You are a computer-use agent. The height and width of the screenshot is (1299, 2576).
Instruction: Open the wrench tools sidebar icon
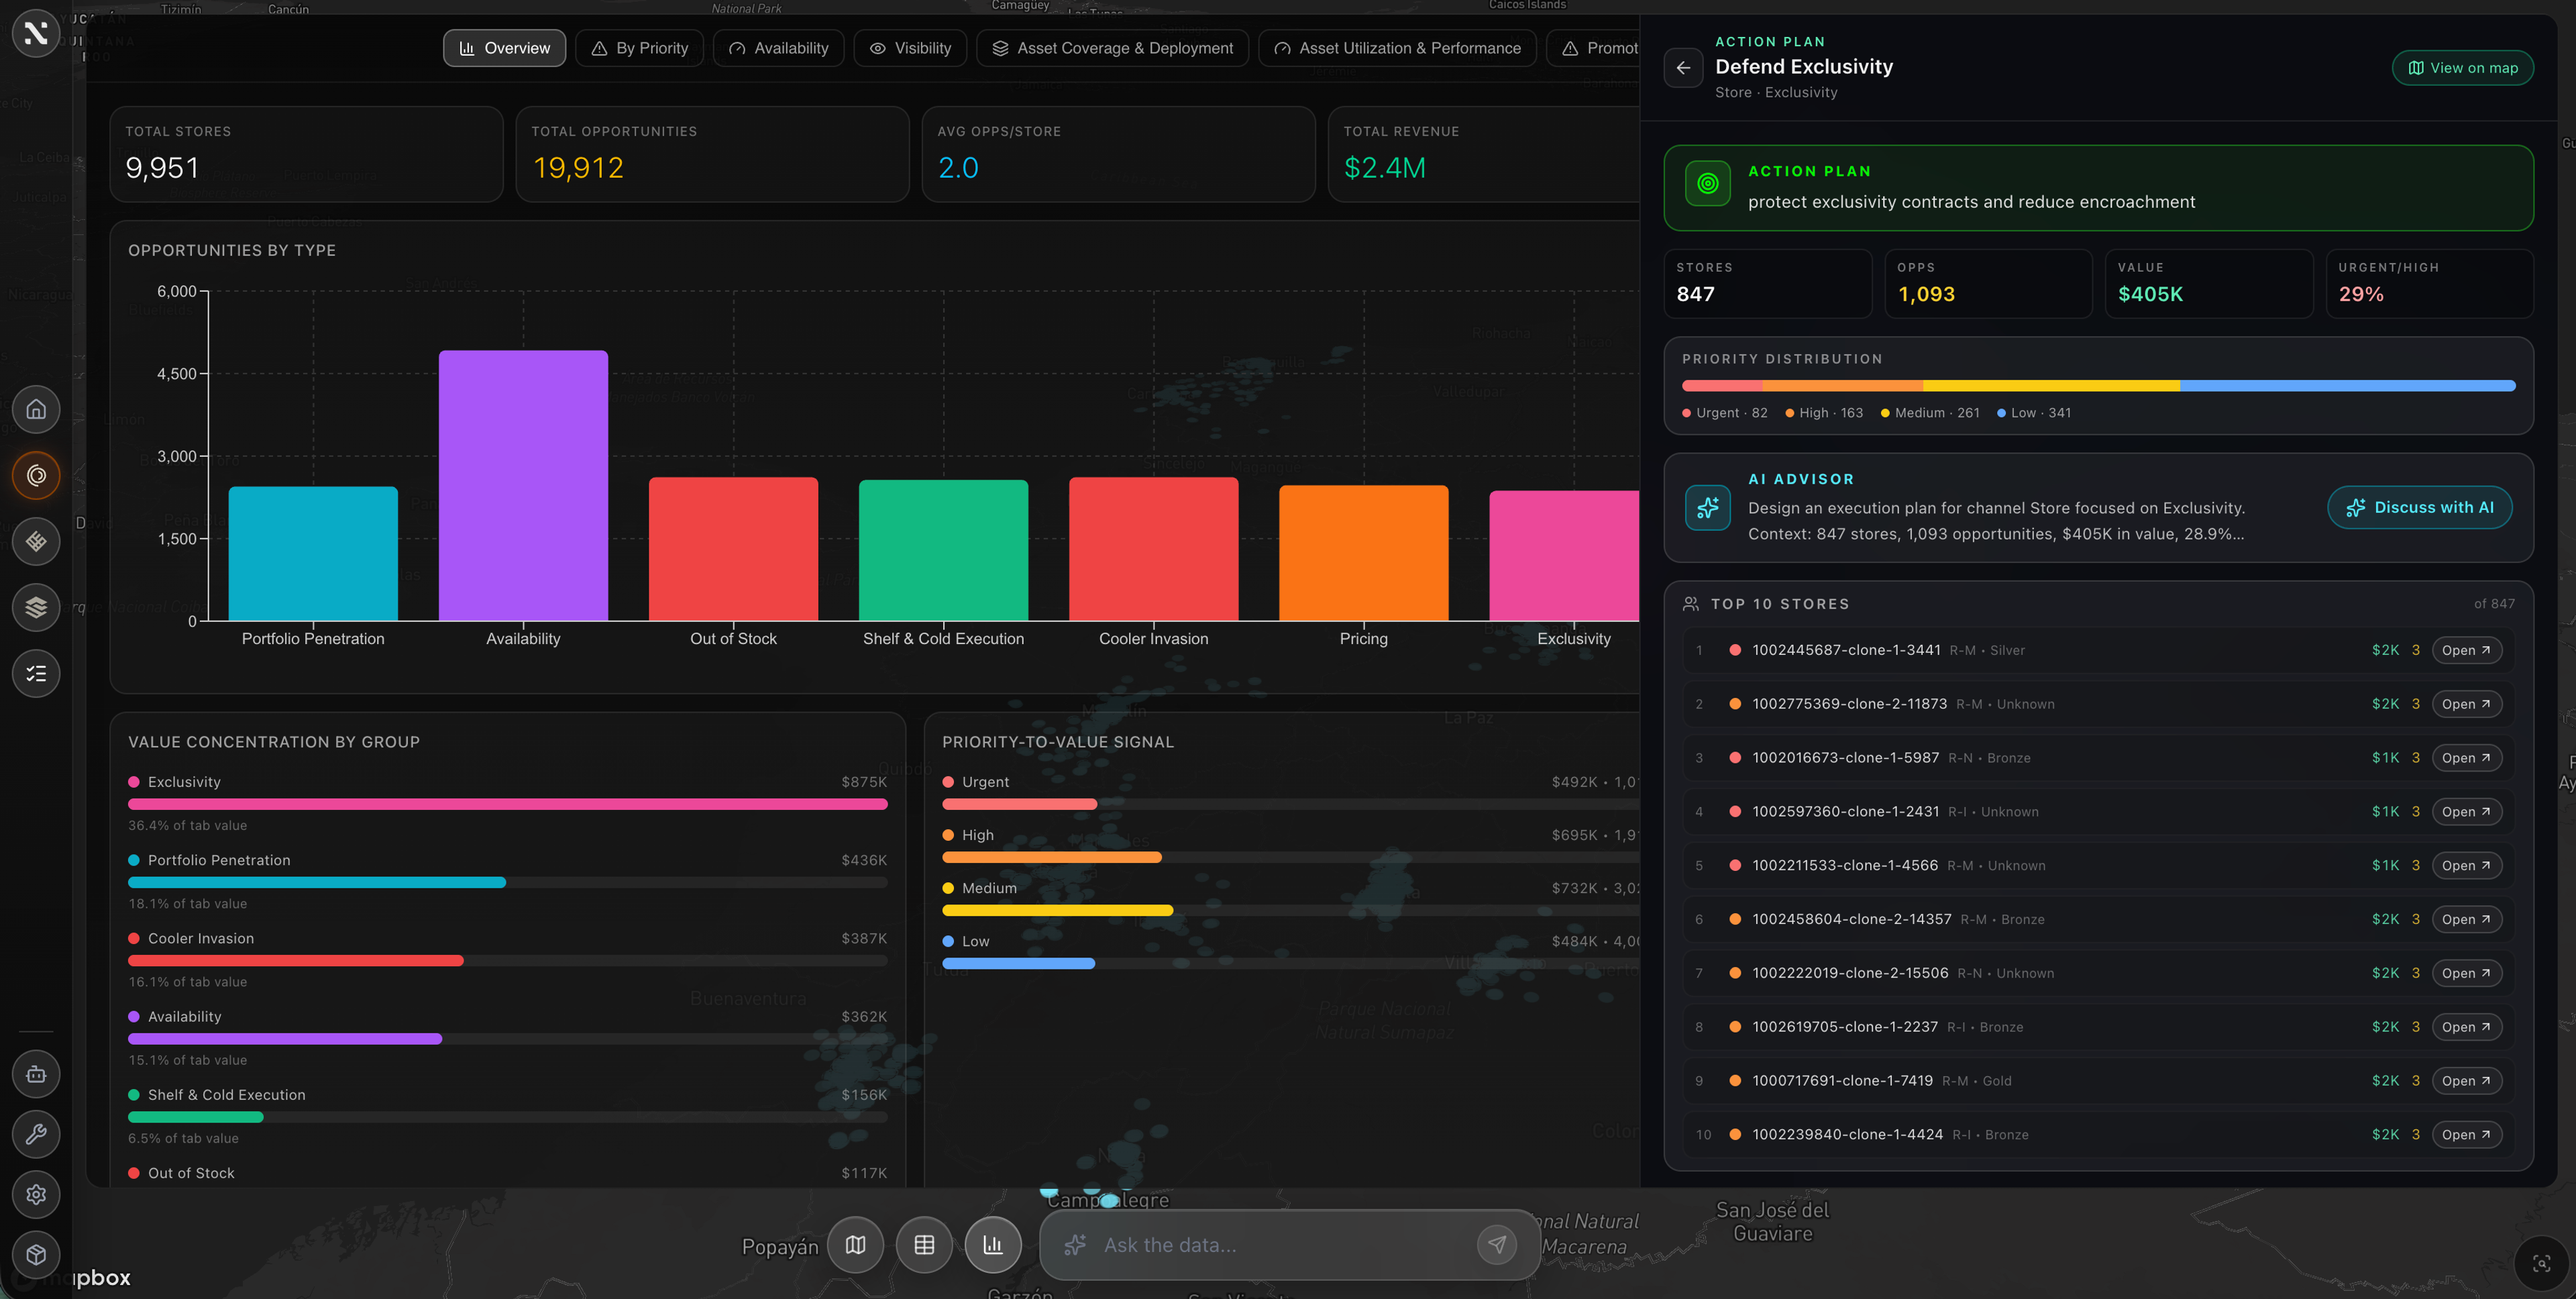pos(36,1134)
